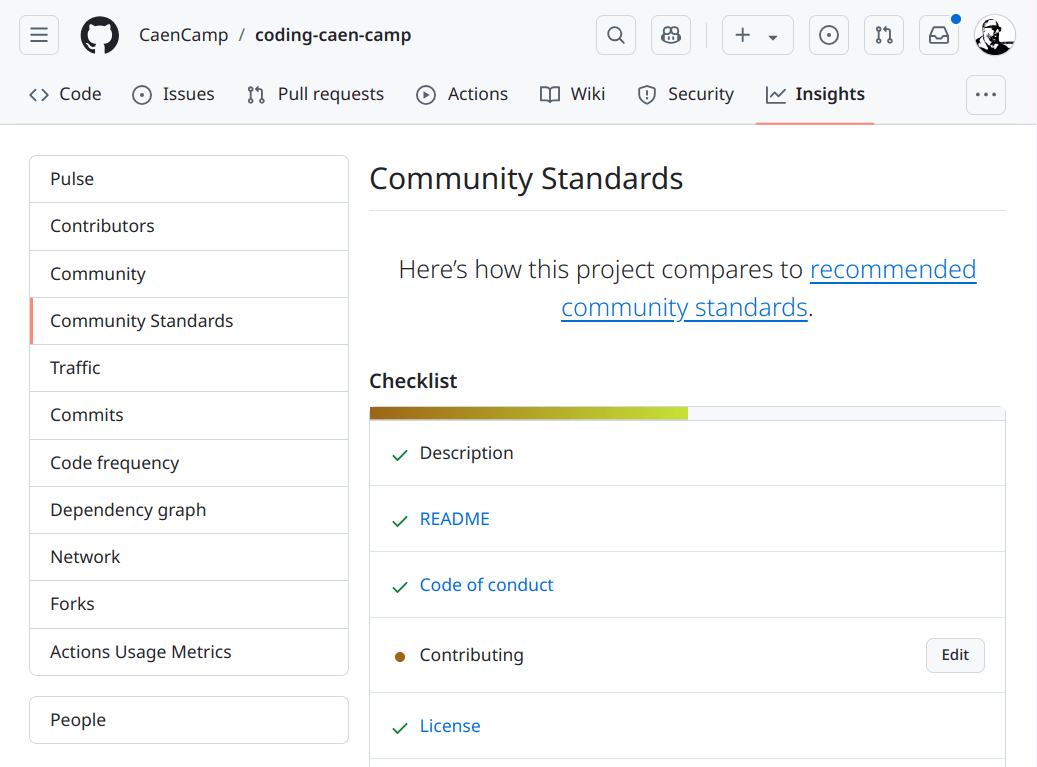This screenshot has height=767, width=1037.
Task: Switch to the Code tab
Action: coord(66,94)
